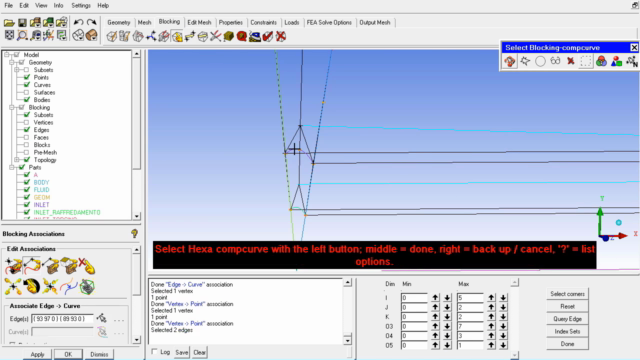Click the O3 Max value field
Screen dimensions: 640x360
(470, 326)
